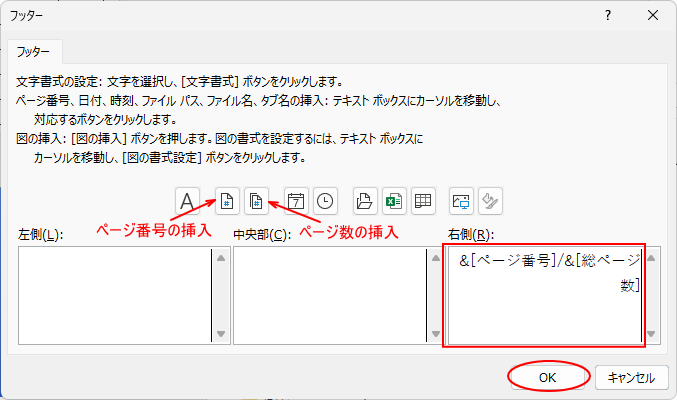The image size is (677, 400).
Task: Insert sheet name using the table icon
Action: tap(423, 201)
